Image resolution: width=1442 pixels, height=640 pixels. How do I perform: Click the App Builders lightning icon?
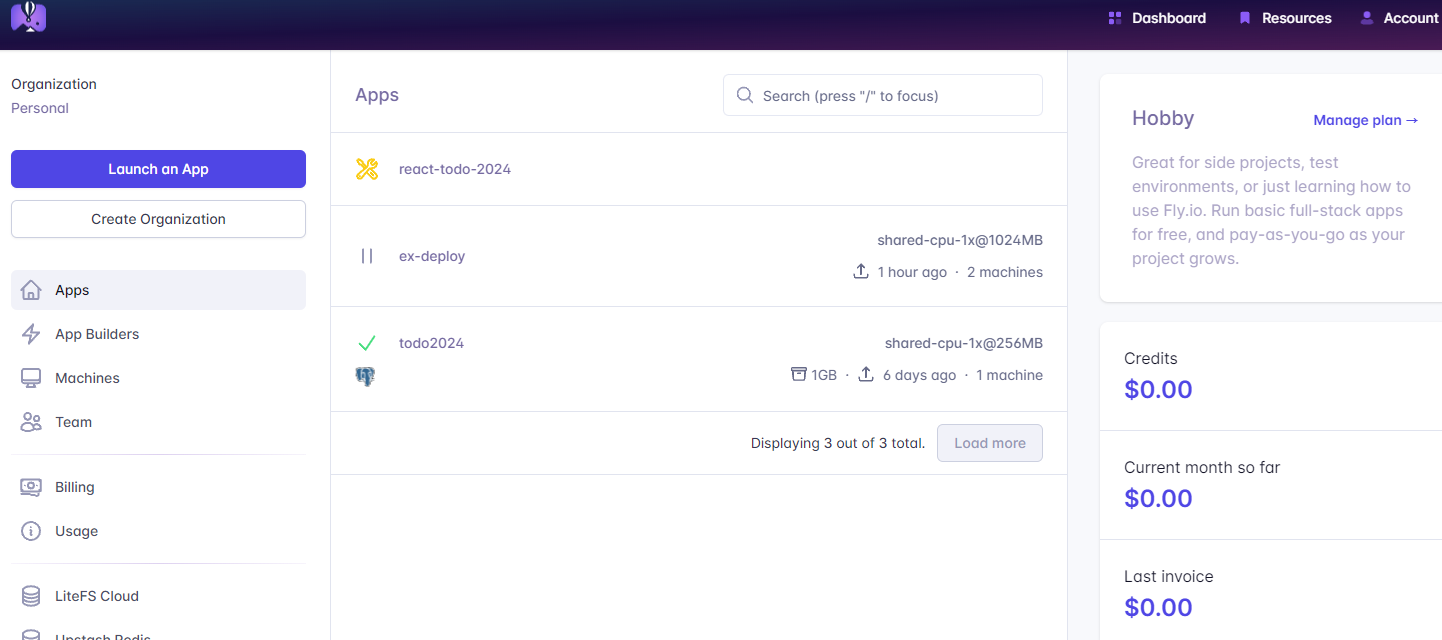click(x=31, y=334)
